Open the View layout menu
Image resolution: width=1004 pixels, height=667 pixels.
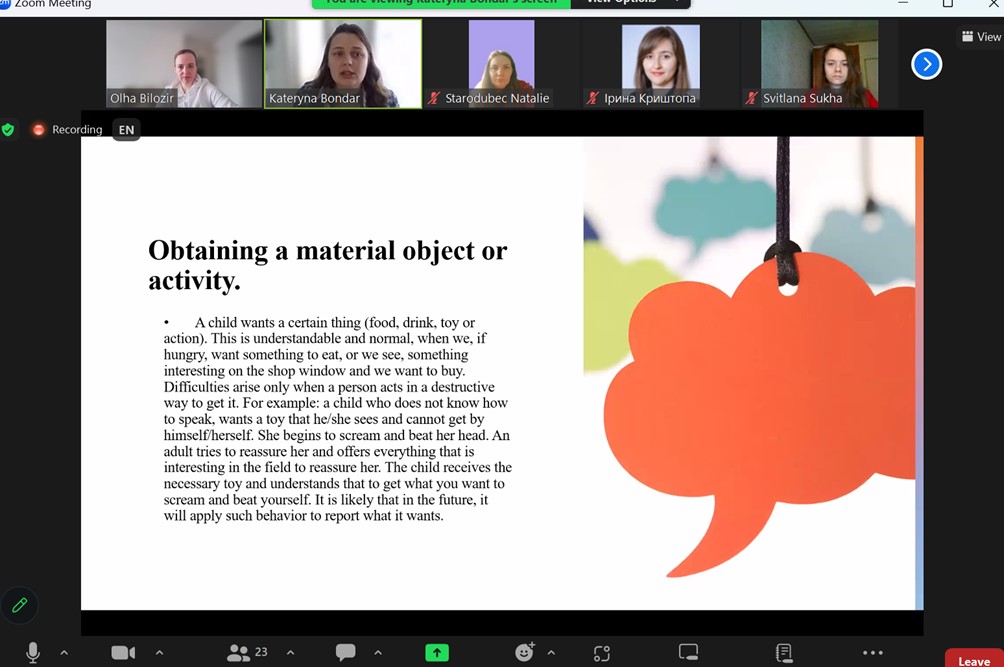coord(981,36)
